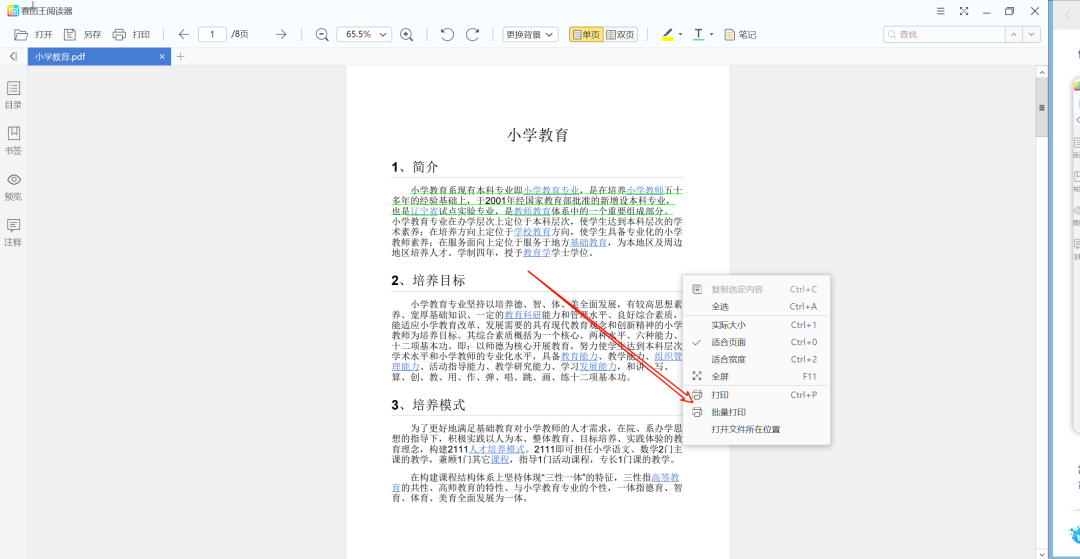This screenshot has height=559, width=1080.
Task: Choose 全选 in context menu
Action: (756, 306)
